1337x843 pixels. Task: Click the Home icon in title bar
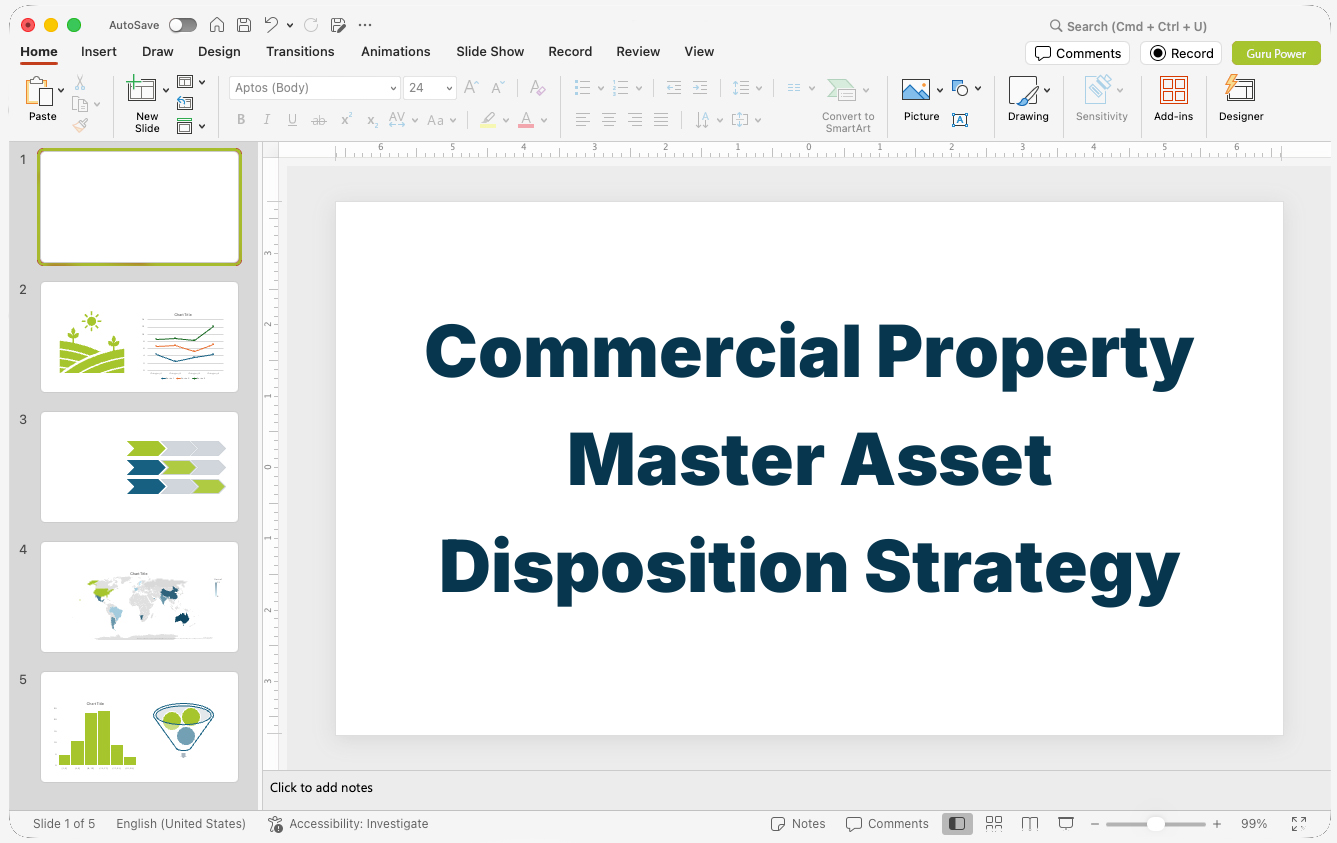click(x=217, y=25)
